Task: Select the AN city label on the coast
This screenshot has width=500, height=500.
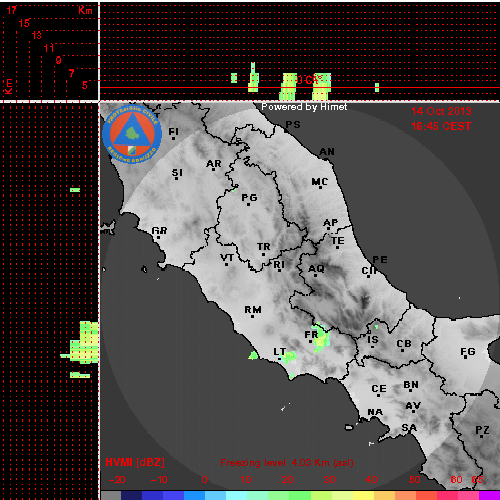Action: pos(327,152)
